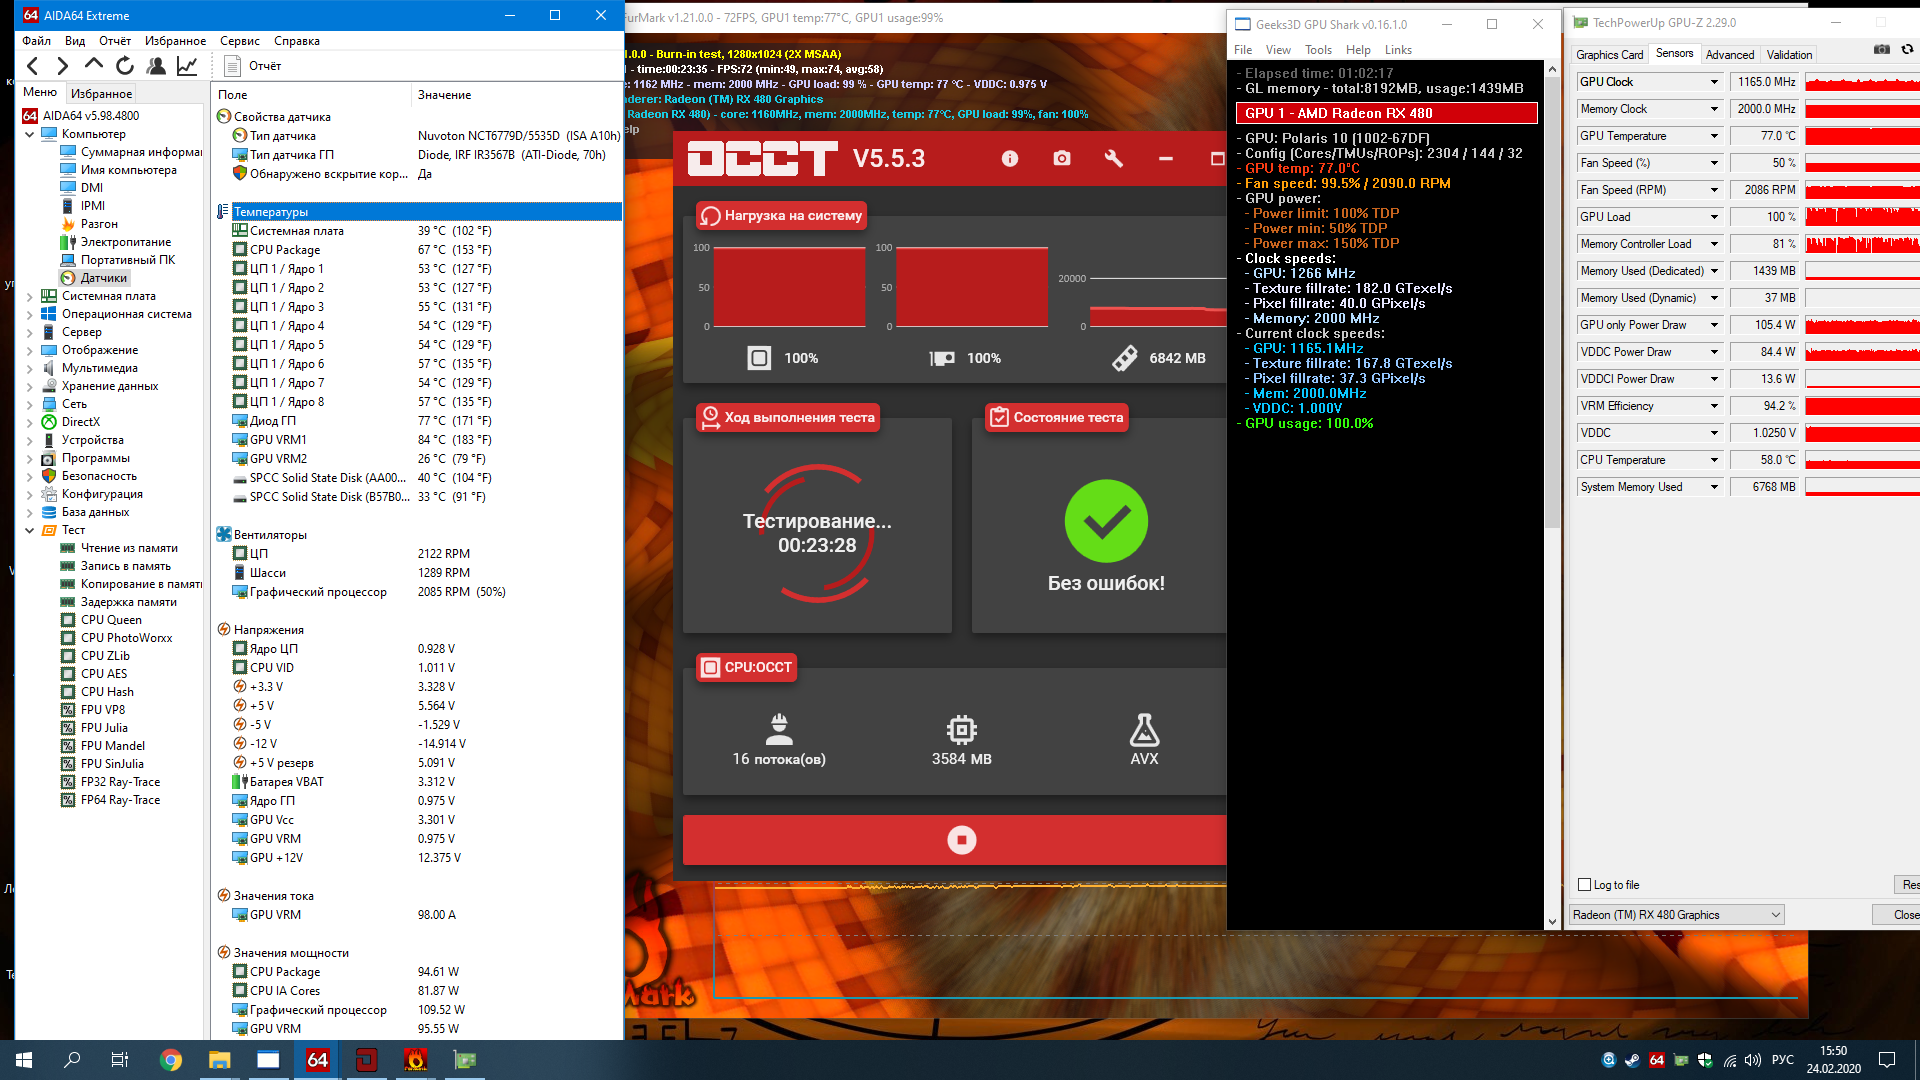1920x1080 pixels.
Task: Open the OCCT settings wrench icon
Action: click(x=1114, y=159)
